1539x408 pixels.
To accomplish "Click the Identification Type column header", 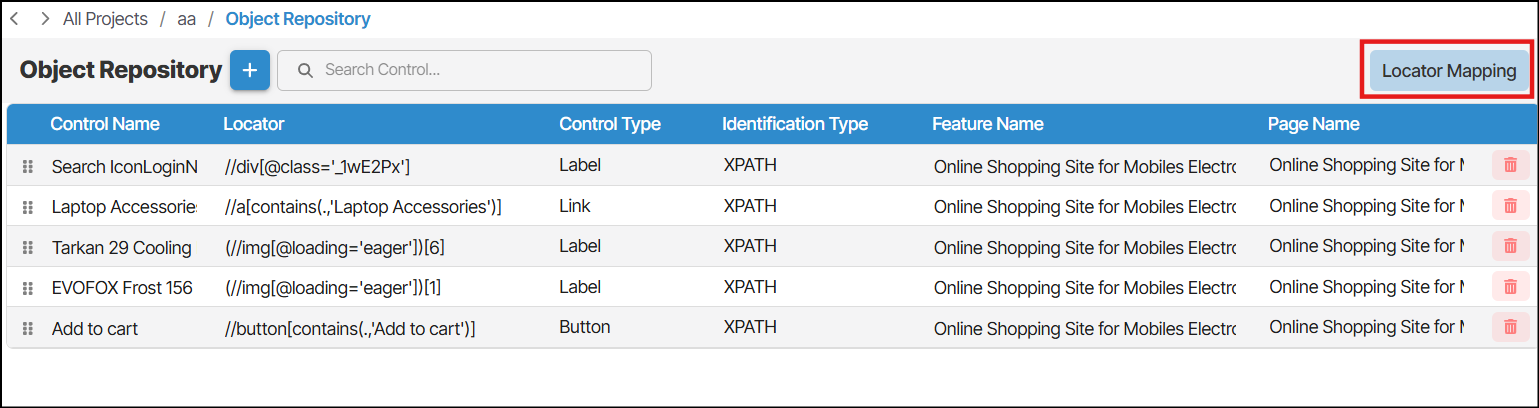I will point(795,124).
